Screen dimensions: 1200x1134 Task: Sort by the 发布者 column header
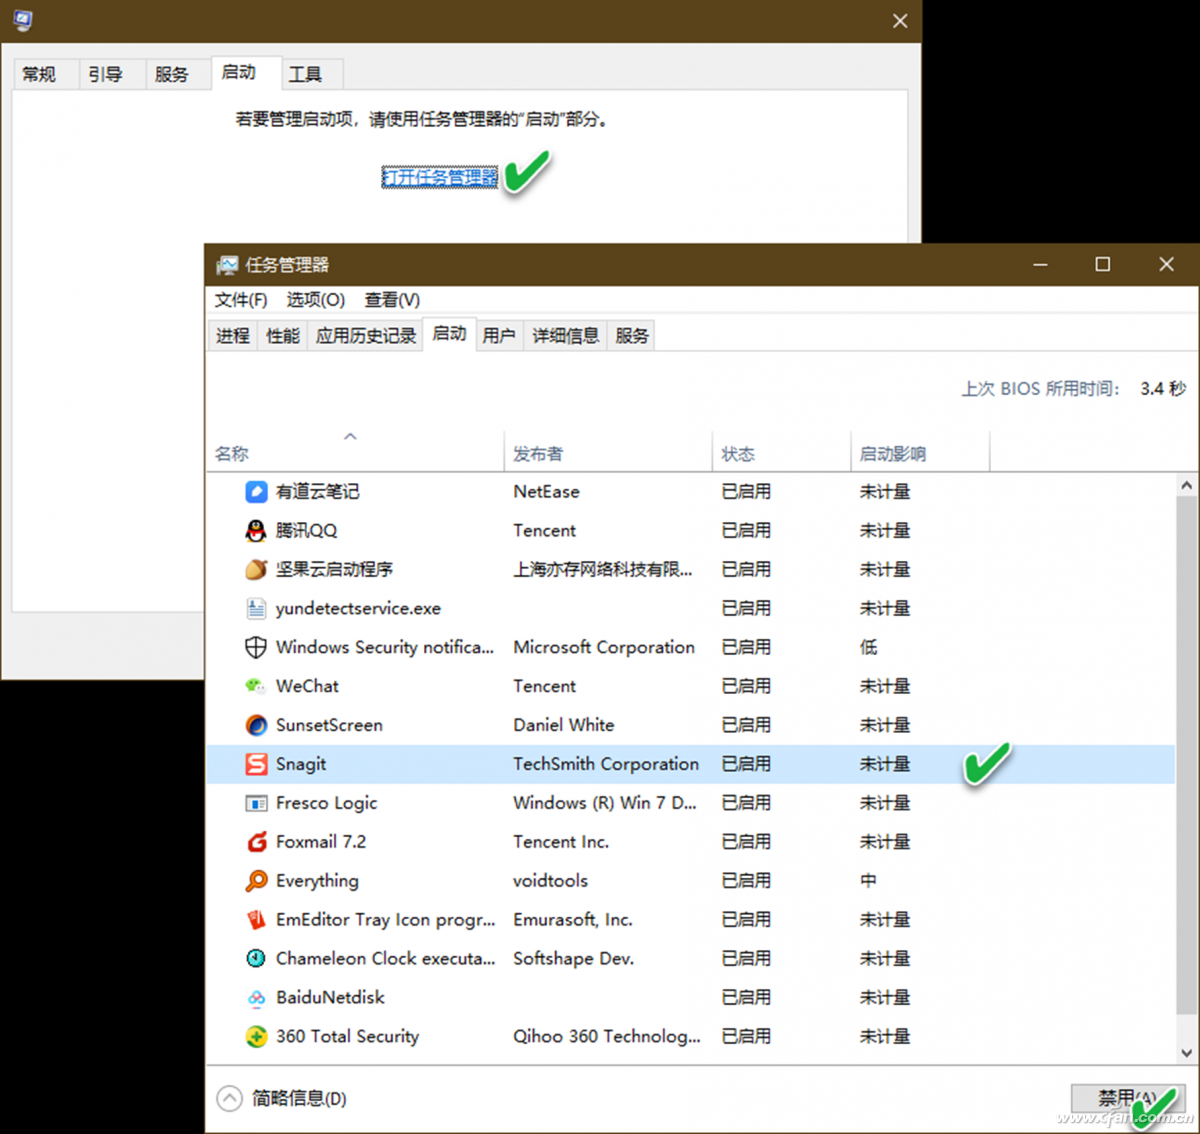[x=608, y=453]
